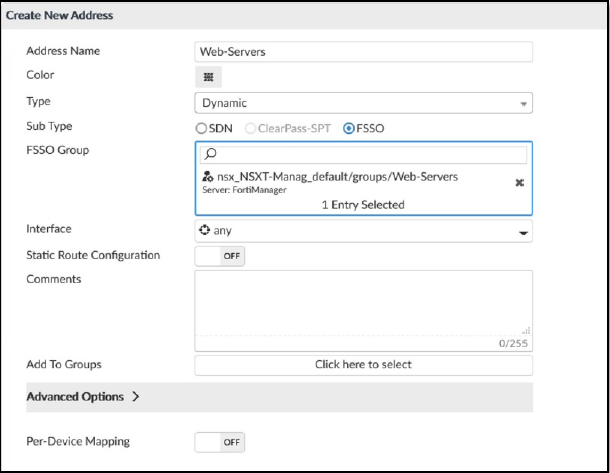Type in the FSSO Group search box
Image resolution: width=610 pixels, height=473 pixels.
click(x=370, y=154)
